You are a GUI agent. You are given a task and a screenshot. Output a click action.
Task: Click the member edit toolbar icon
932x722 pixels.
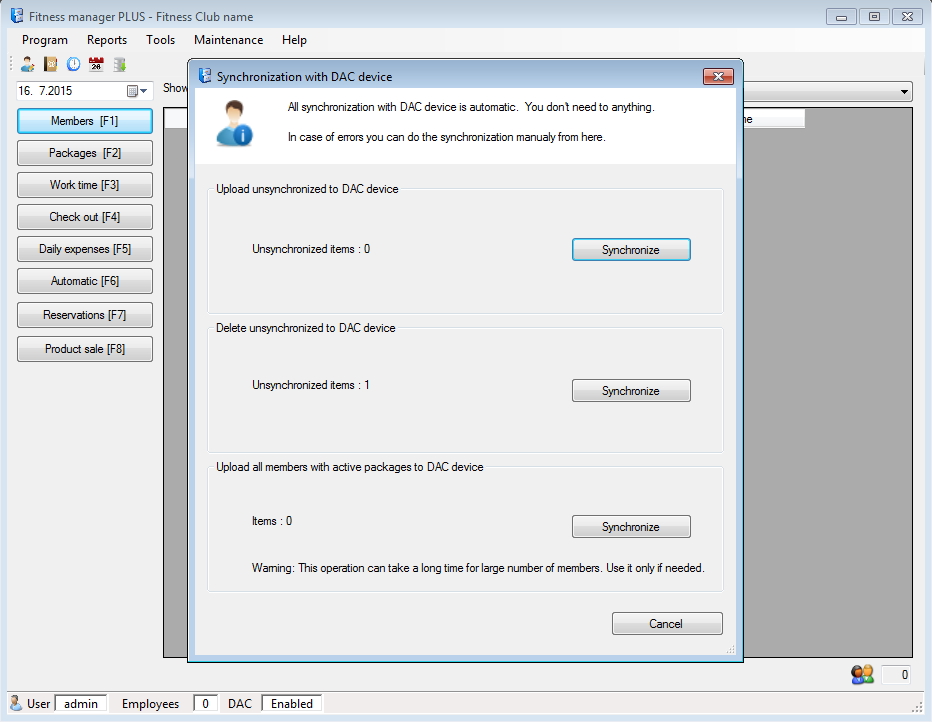click(x=28, y=64)
